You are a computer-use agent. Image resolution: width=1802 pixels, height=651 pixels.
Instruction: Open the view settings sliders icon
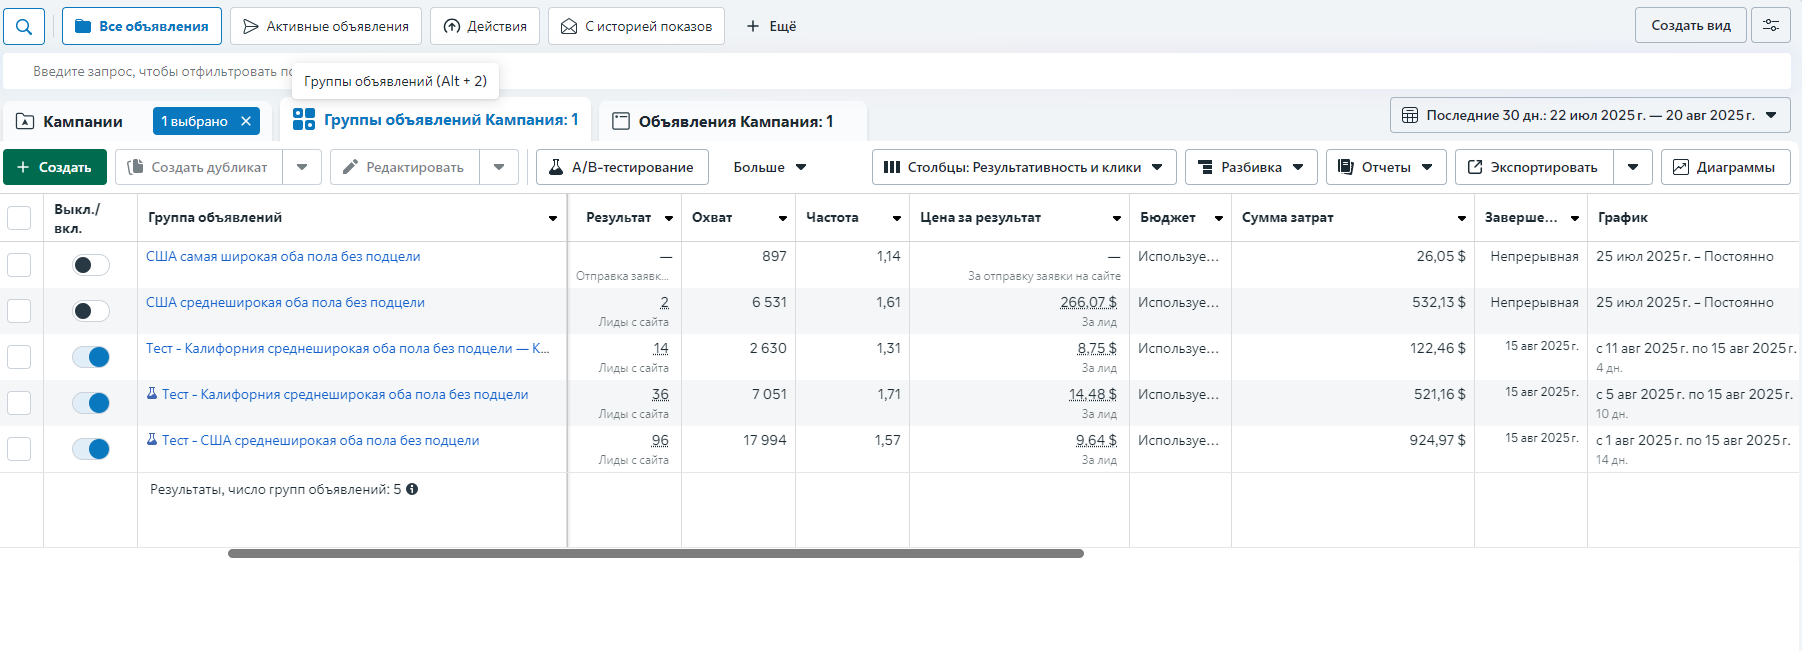point(1770,26)
